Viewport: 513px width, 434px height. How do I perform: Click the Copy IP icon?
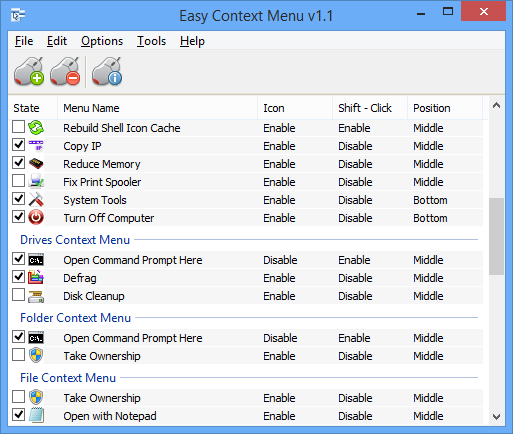point(36,146)
